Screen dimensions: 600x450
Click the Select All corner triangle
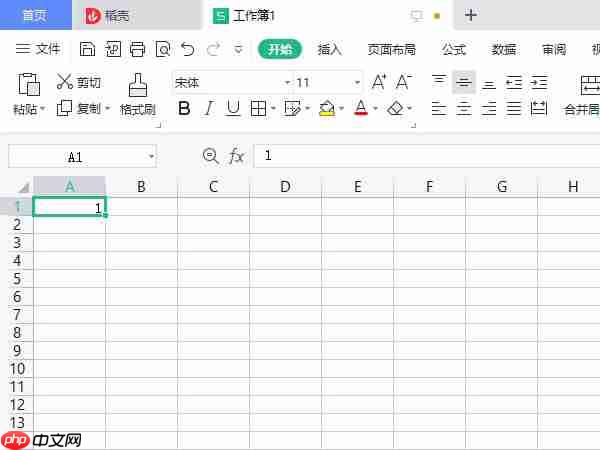click(x=23, y=187)
